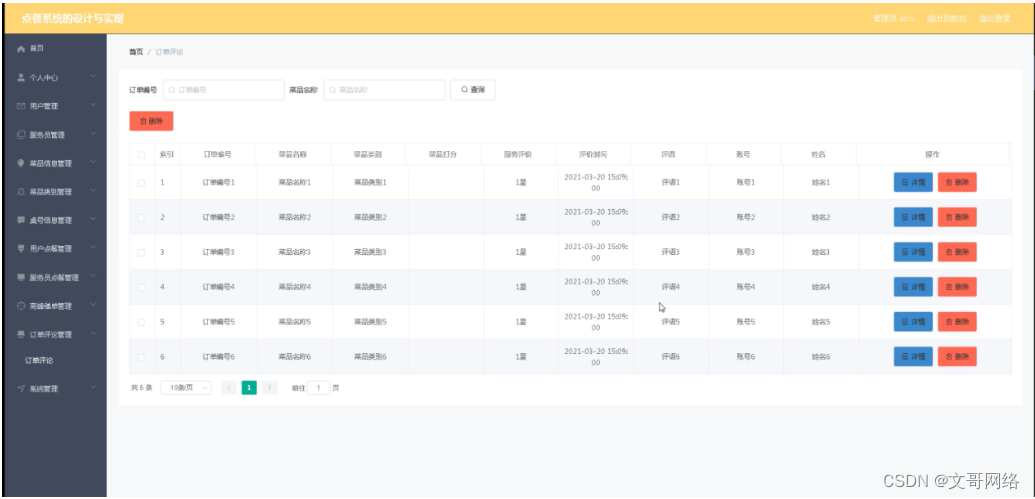Toggle the select-all checkbox in table header
Viewport: 1035px width, 499px height.
(141, 155)
